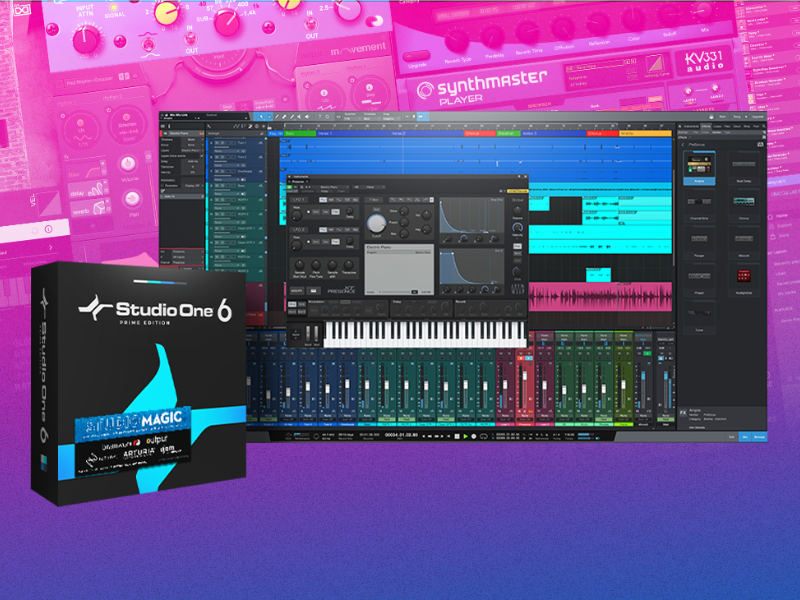
Task: Click the Presence filter Cutoff knob
Action: [377, 223]
